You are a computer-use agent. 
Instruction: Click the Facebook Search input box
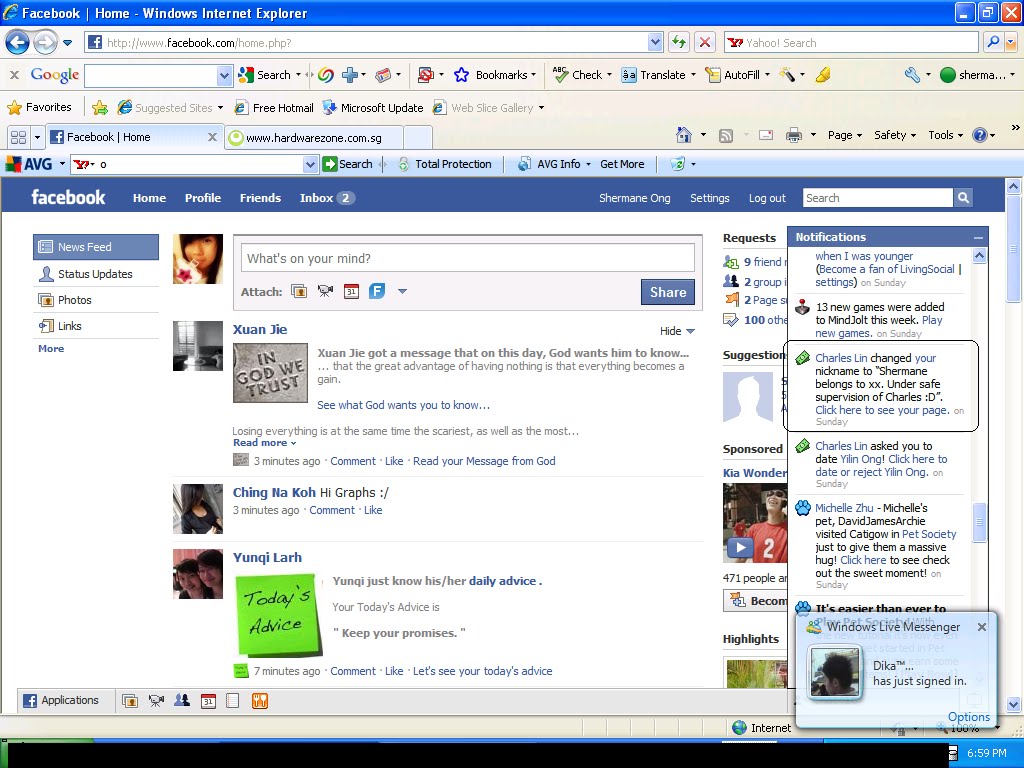pyautogui.click(x=878, y=198)
